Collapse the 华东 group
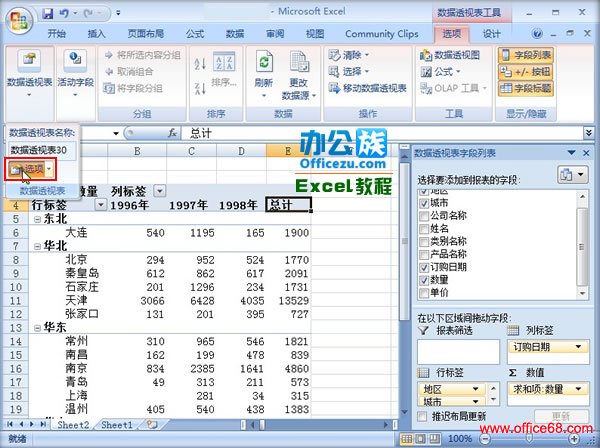 point(37,328)
